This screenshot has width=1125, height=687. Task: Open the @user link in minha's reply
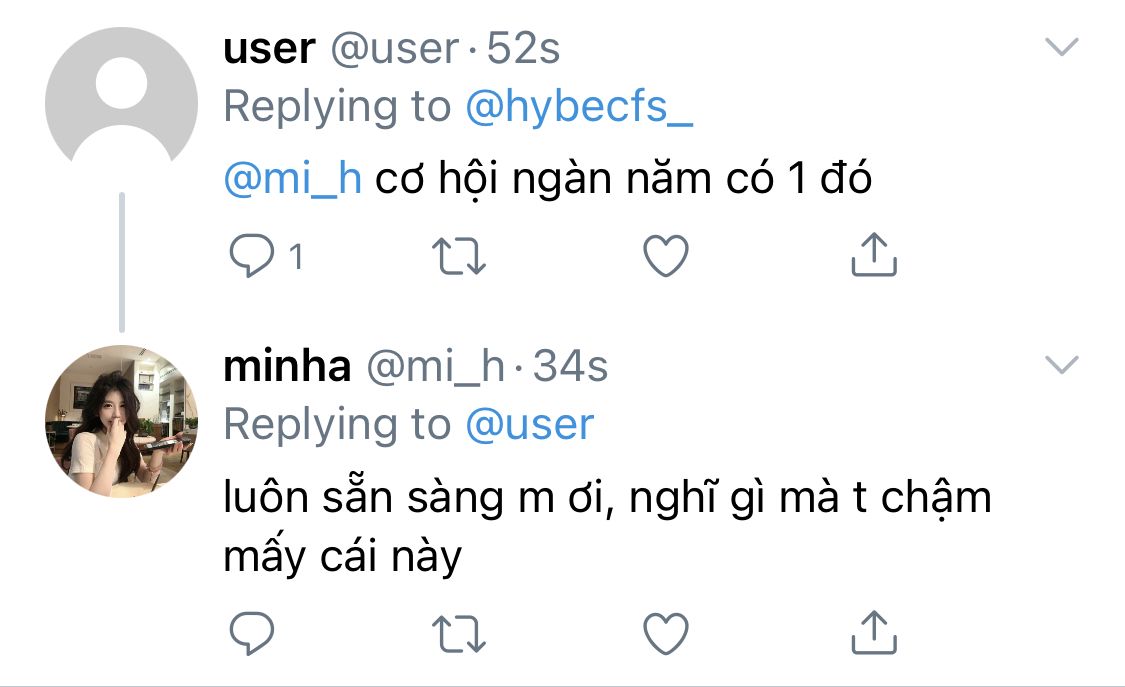click(530, 425)
